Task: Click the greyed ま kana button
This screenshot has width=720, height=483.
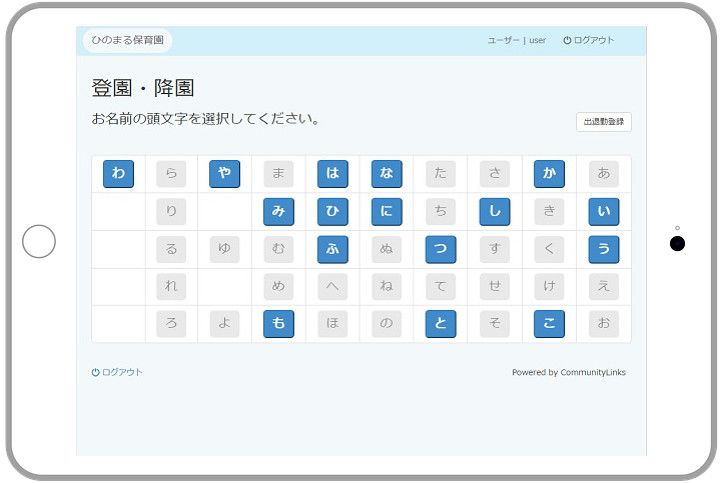Action: coord(279,174)
